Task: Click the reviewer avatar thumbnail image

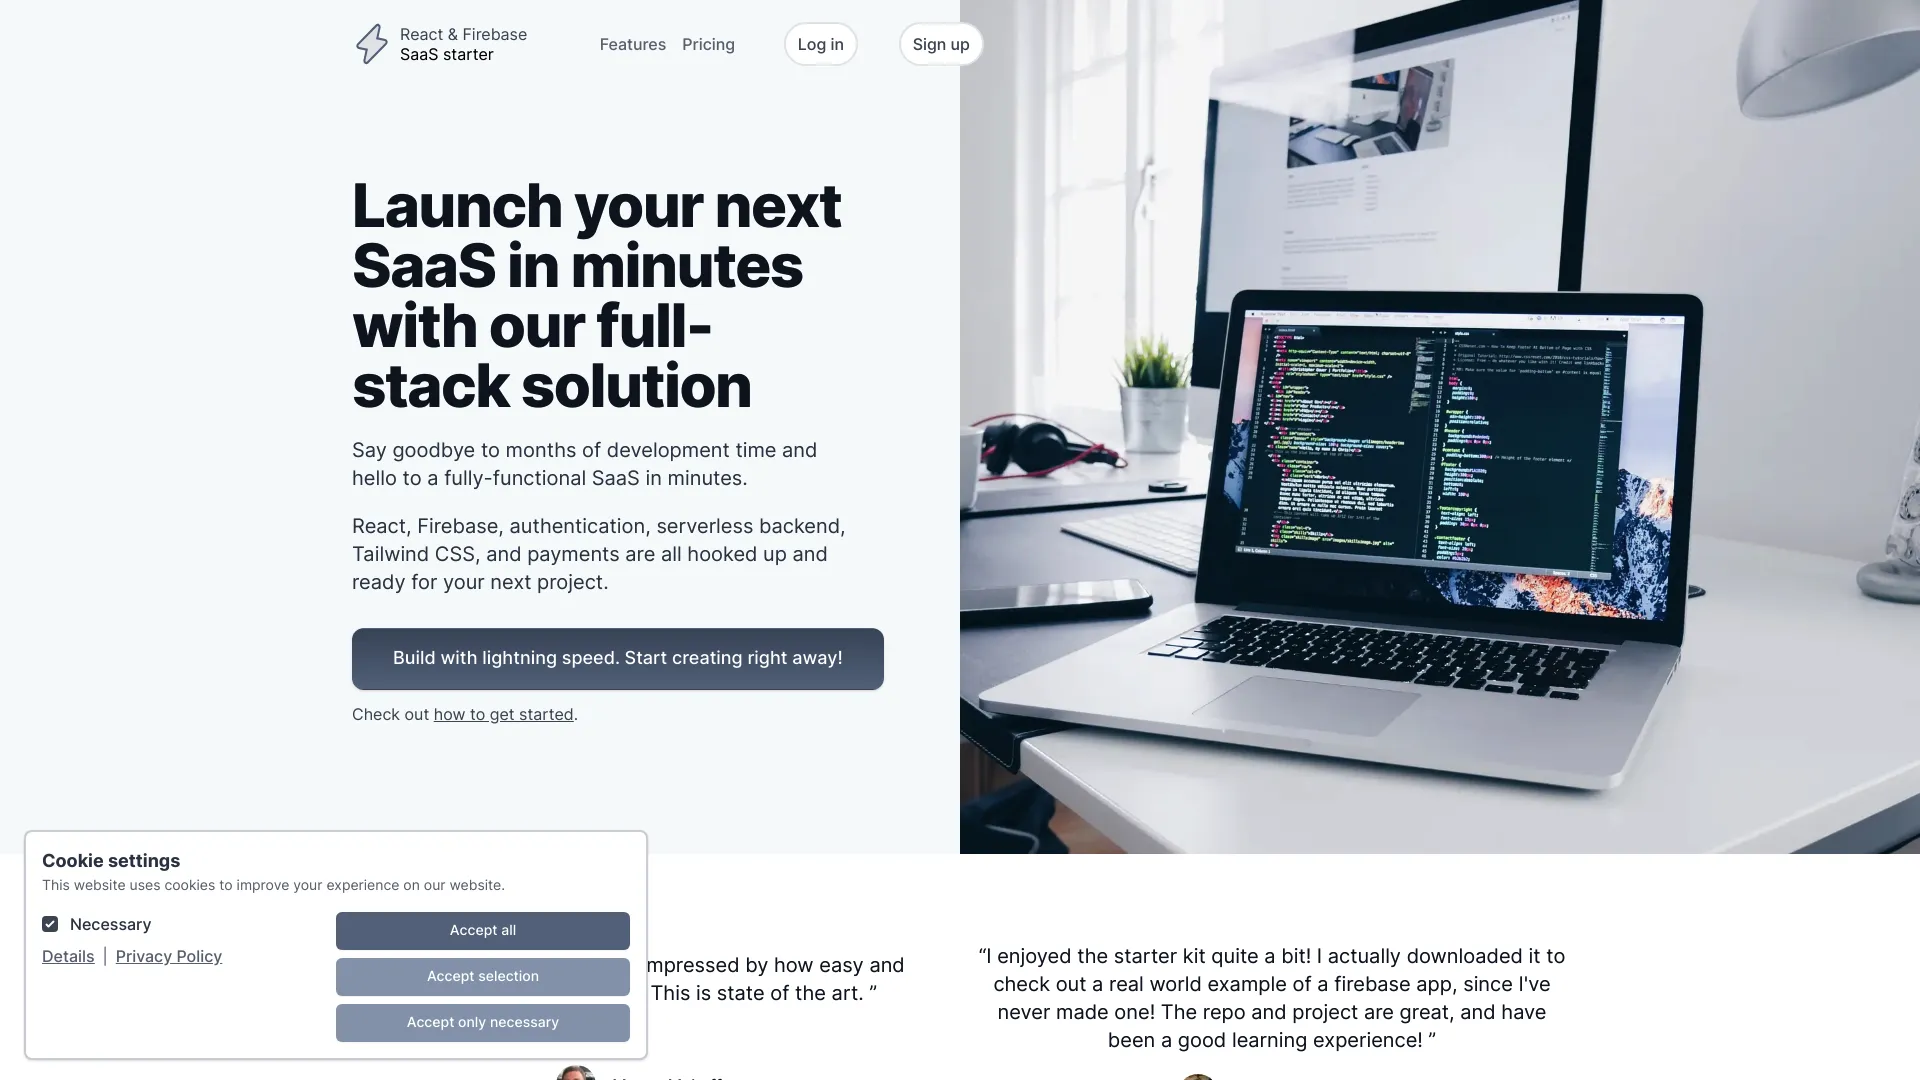Action: coord(575,1073)
